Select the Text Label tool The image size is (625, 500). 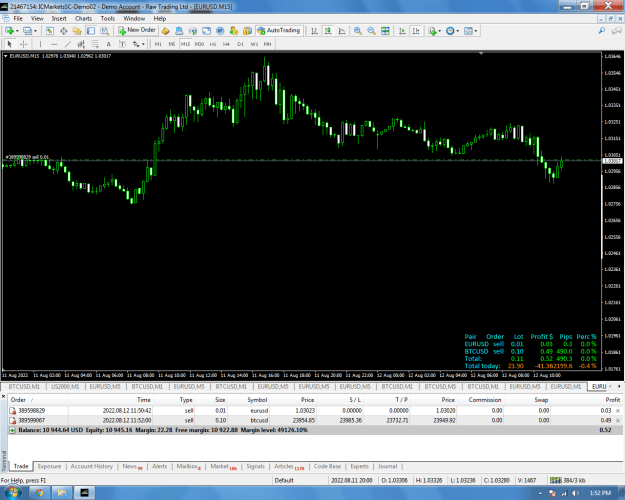pos(122,44)
